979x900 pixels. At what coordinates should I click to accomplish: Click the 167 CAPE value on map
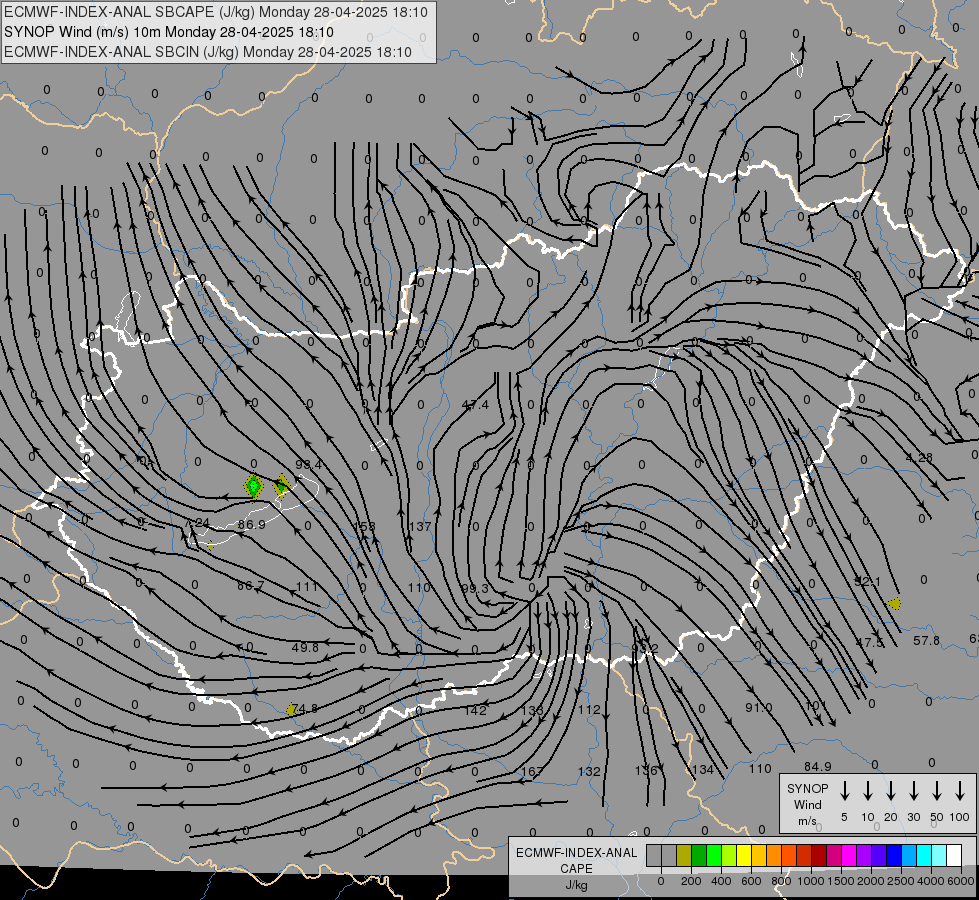pos(532,771)
